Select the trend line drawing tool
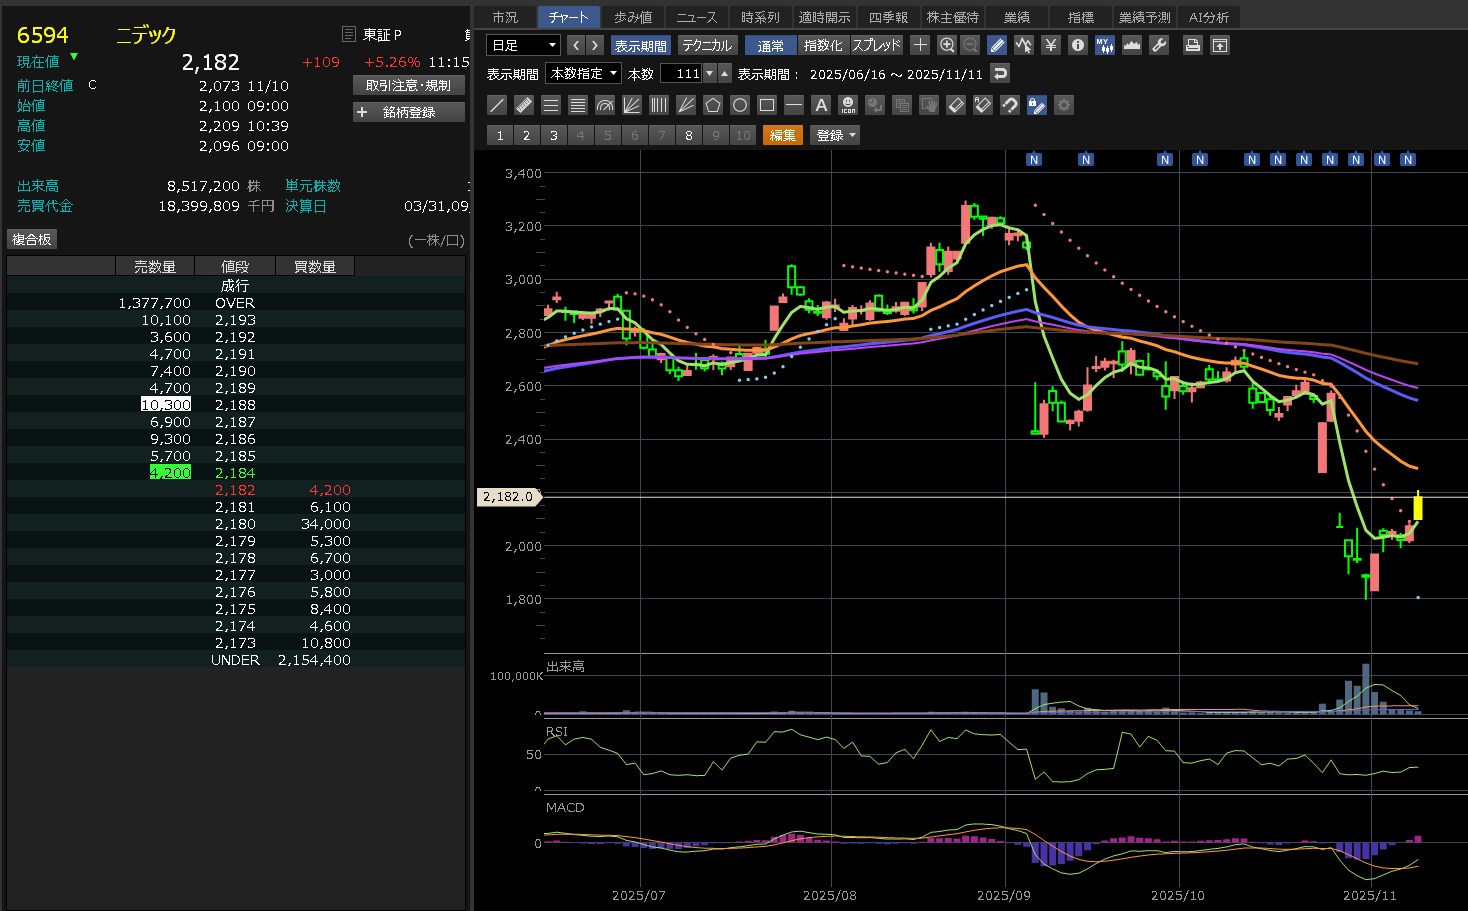 [x=497, y=105]
